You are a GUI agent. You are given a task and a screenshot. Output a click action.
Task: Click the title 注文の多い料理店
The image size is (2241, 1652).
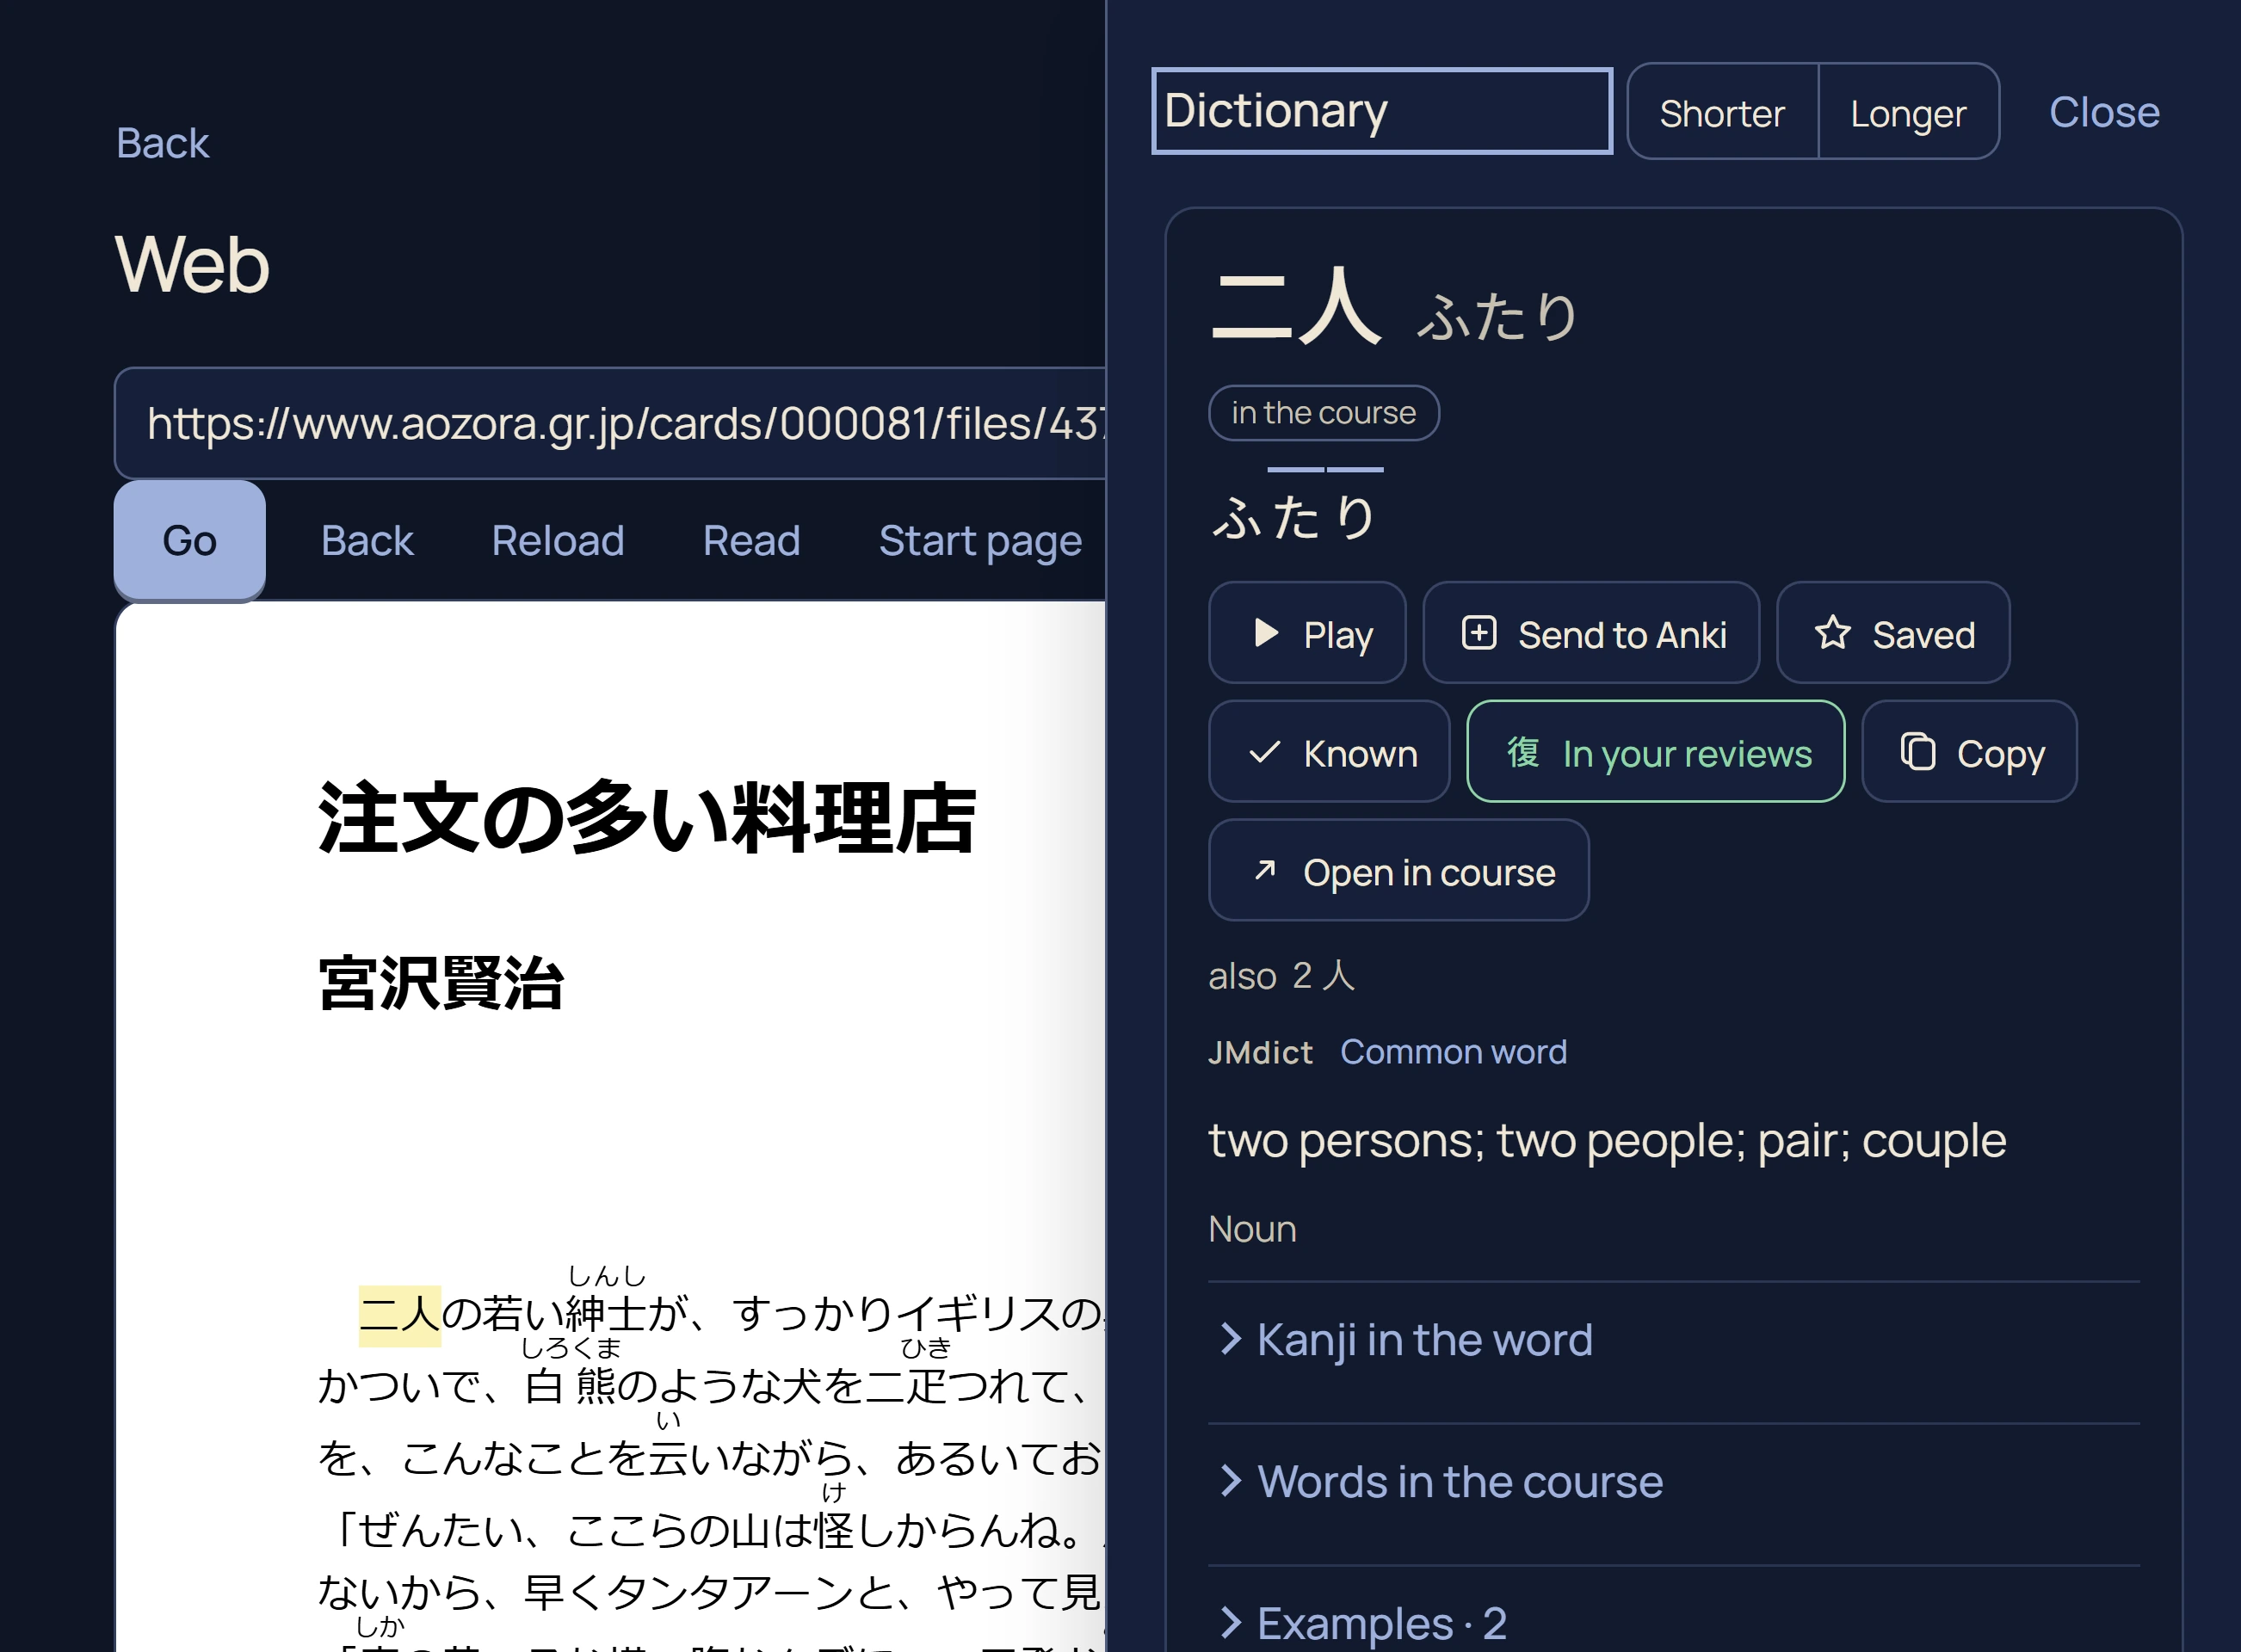pos(647,818)
